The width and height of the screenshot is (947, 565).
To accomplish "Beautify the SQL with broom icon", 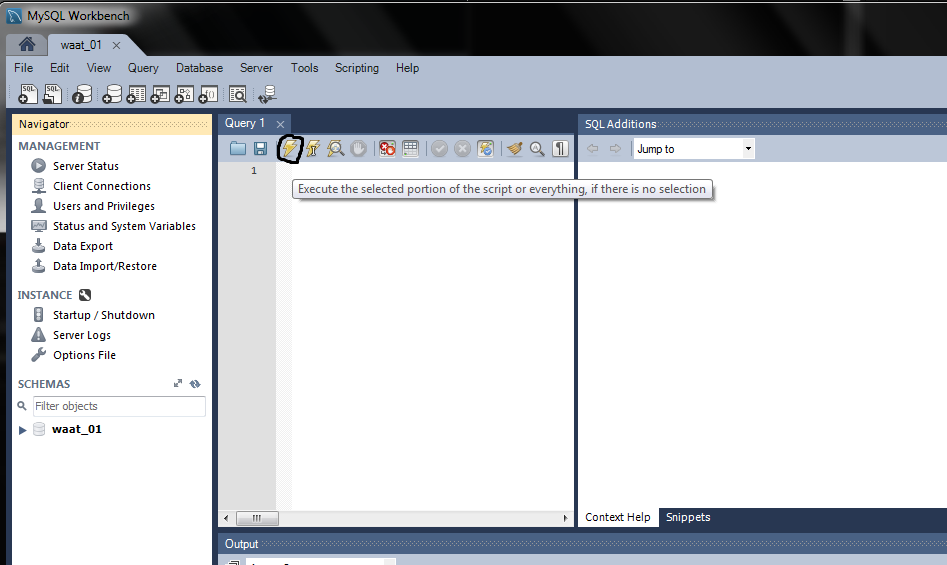I will pos(515,148).
